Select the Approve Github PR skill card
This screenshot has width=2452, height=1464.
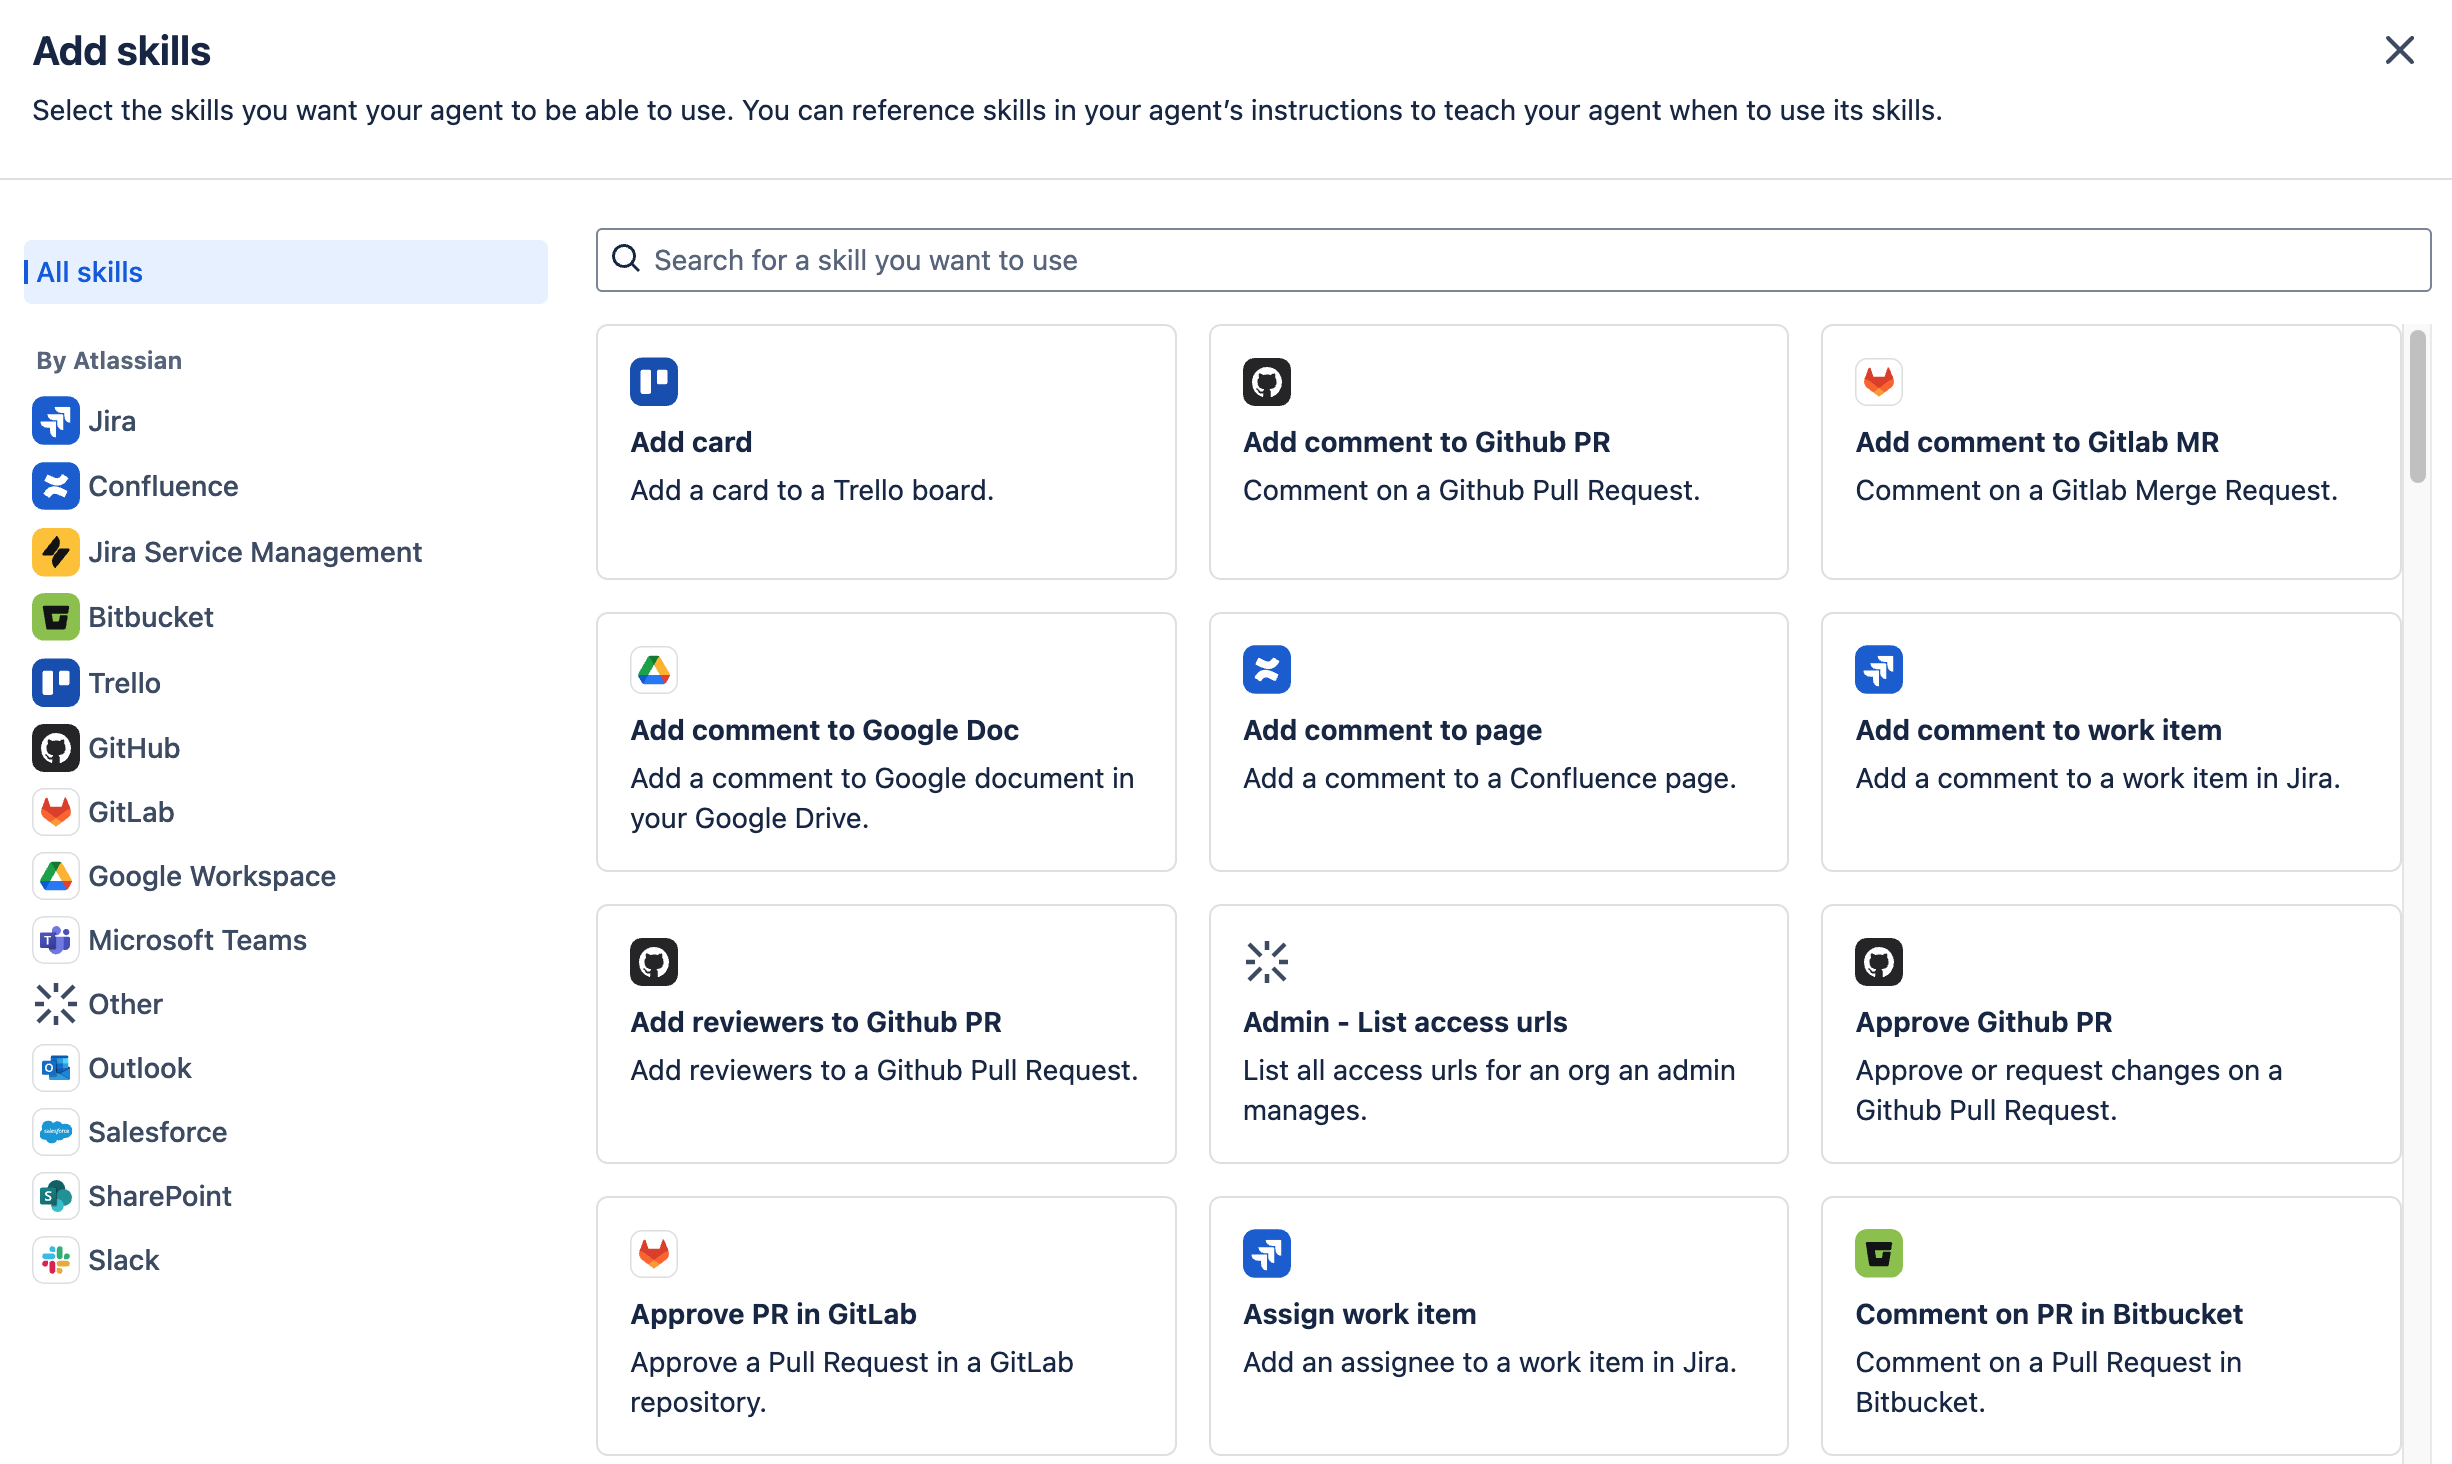coord(2110,1034)
